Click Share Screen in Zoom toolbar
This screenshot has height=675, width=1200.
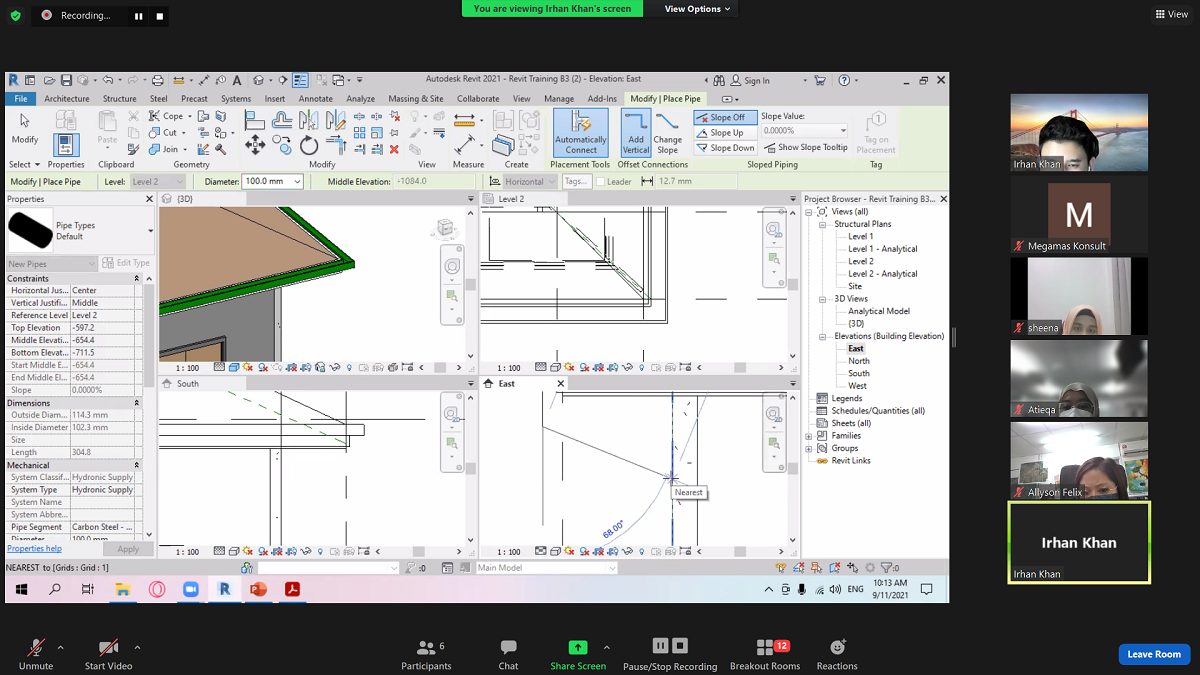[578, 655]
